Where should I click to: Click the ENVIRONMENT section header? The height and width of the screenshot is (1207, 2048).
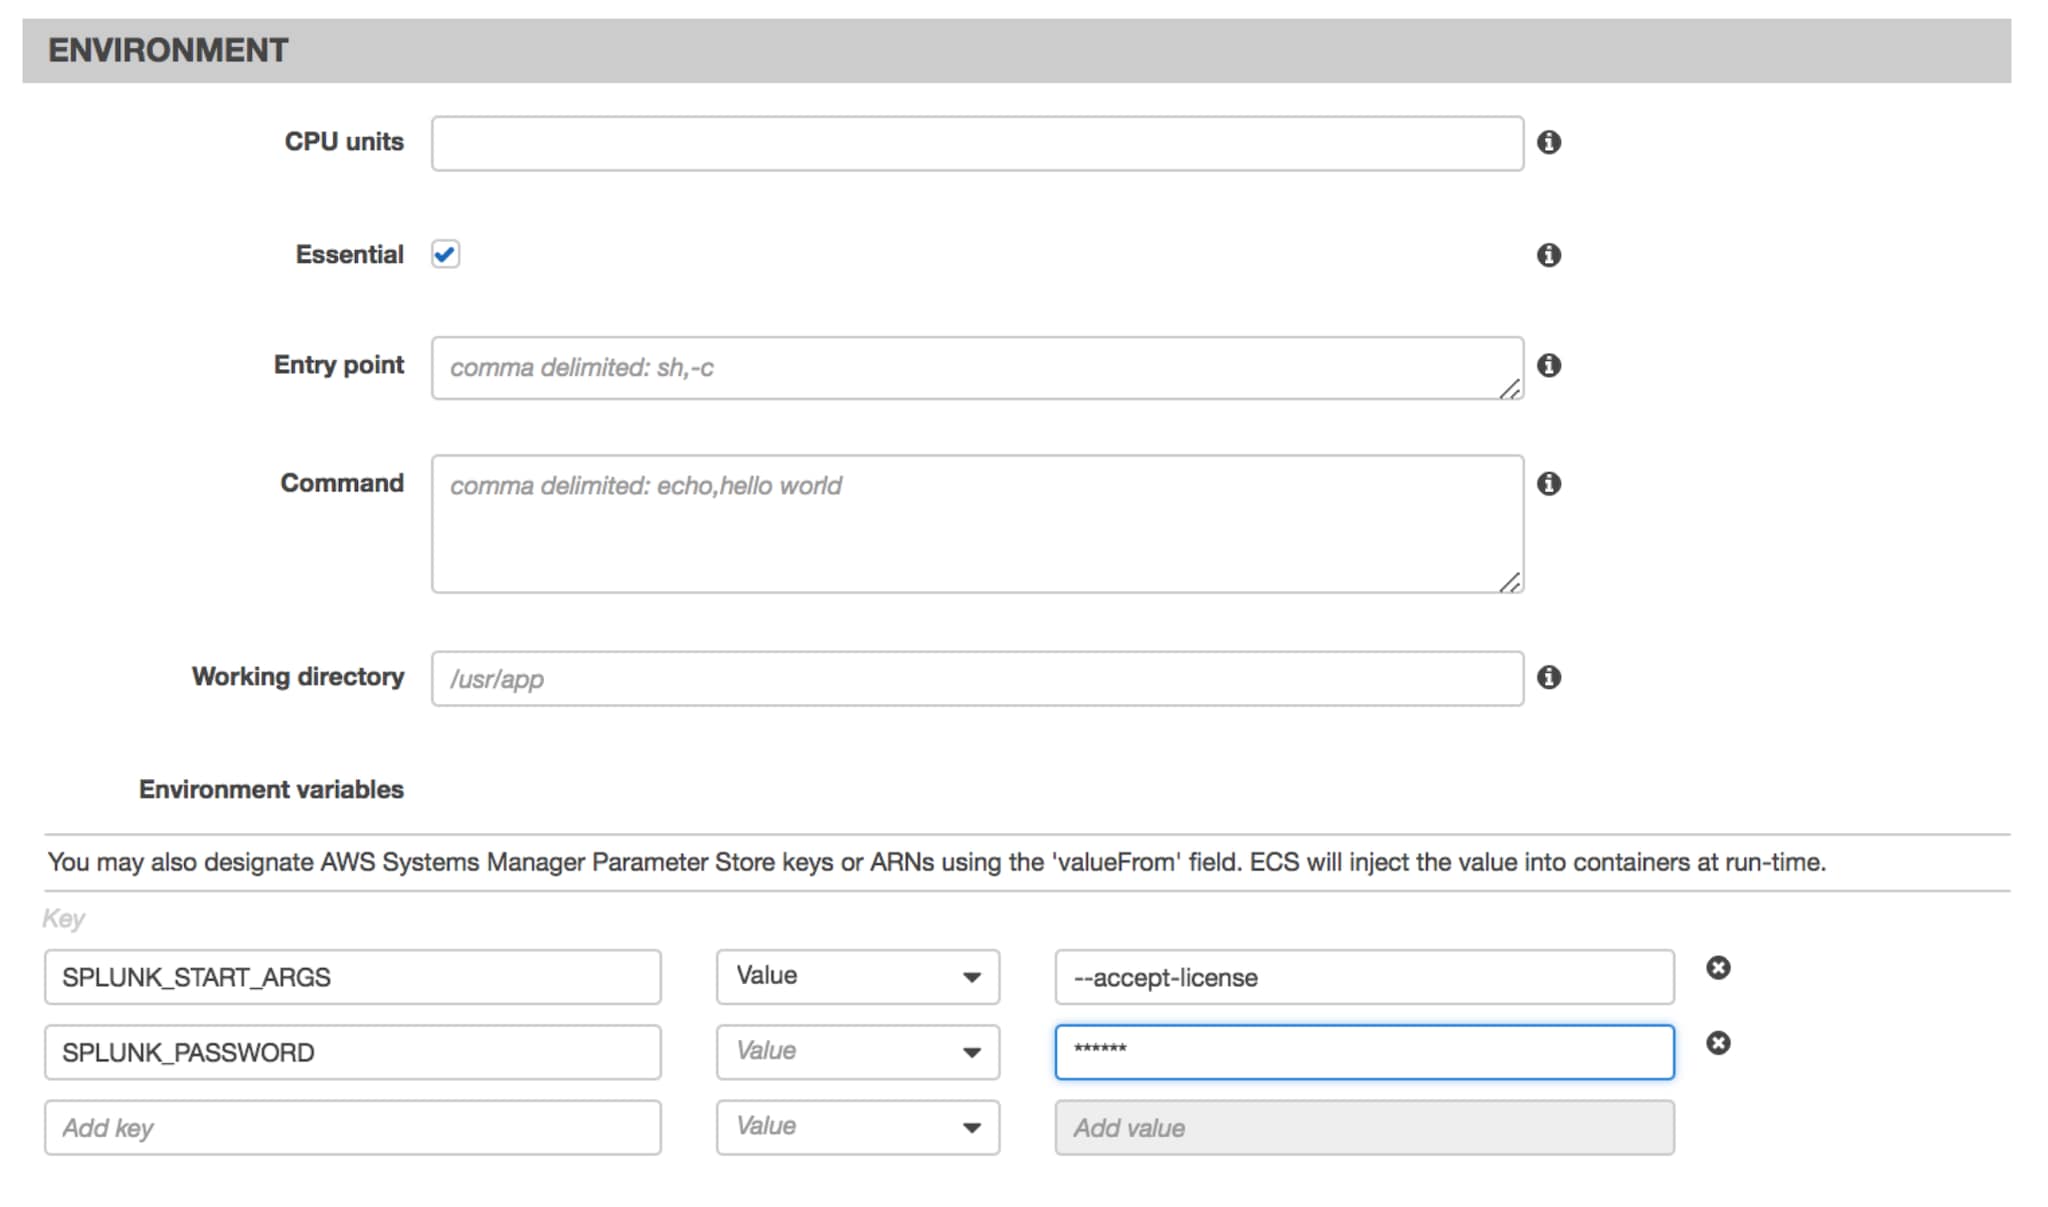(1016, 50)
